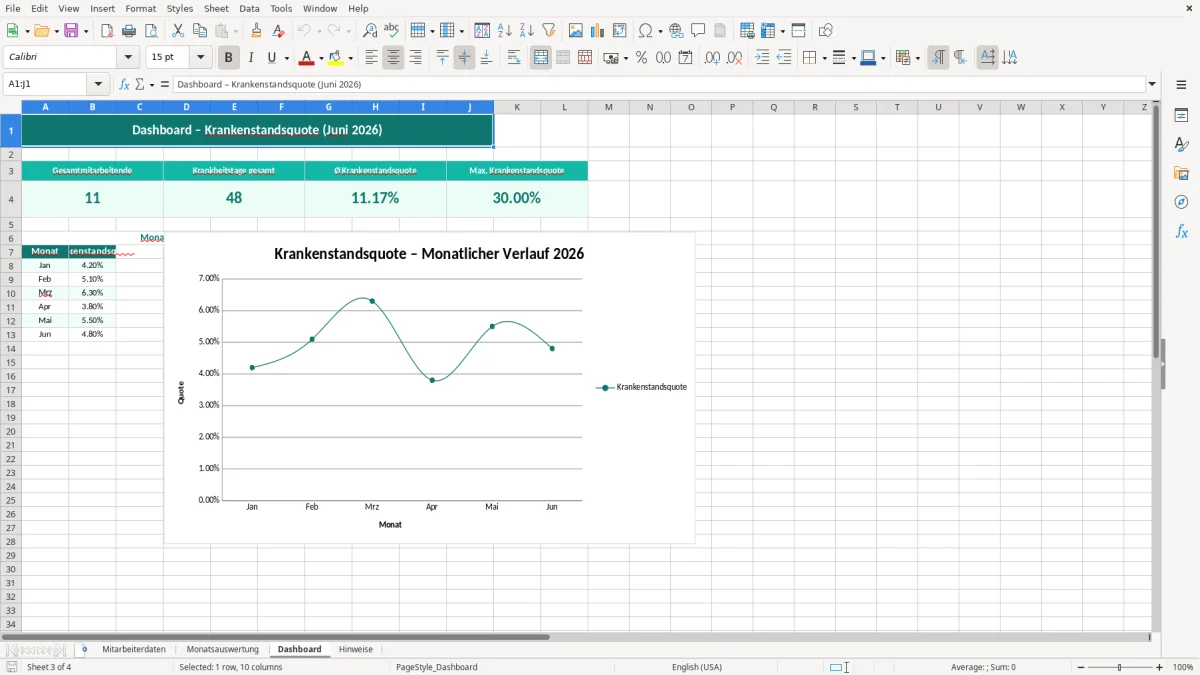Viewport: 1200px width, 675px height.
Task: Open Background Color dropdown arrow
Action: pos(350,58)
